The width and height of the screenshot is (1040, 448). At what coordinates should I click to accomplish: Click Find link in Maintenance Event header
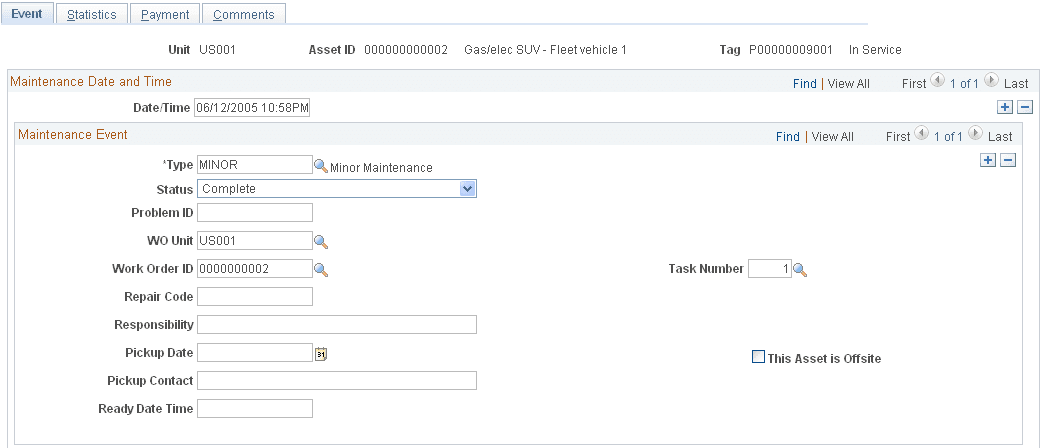(x=787, y=136)
